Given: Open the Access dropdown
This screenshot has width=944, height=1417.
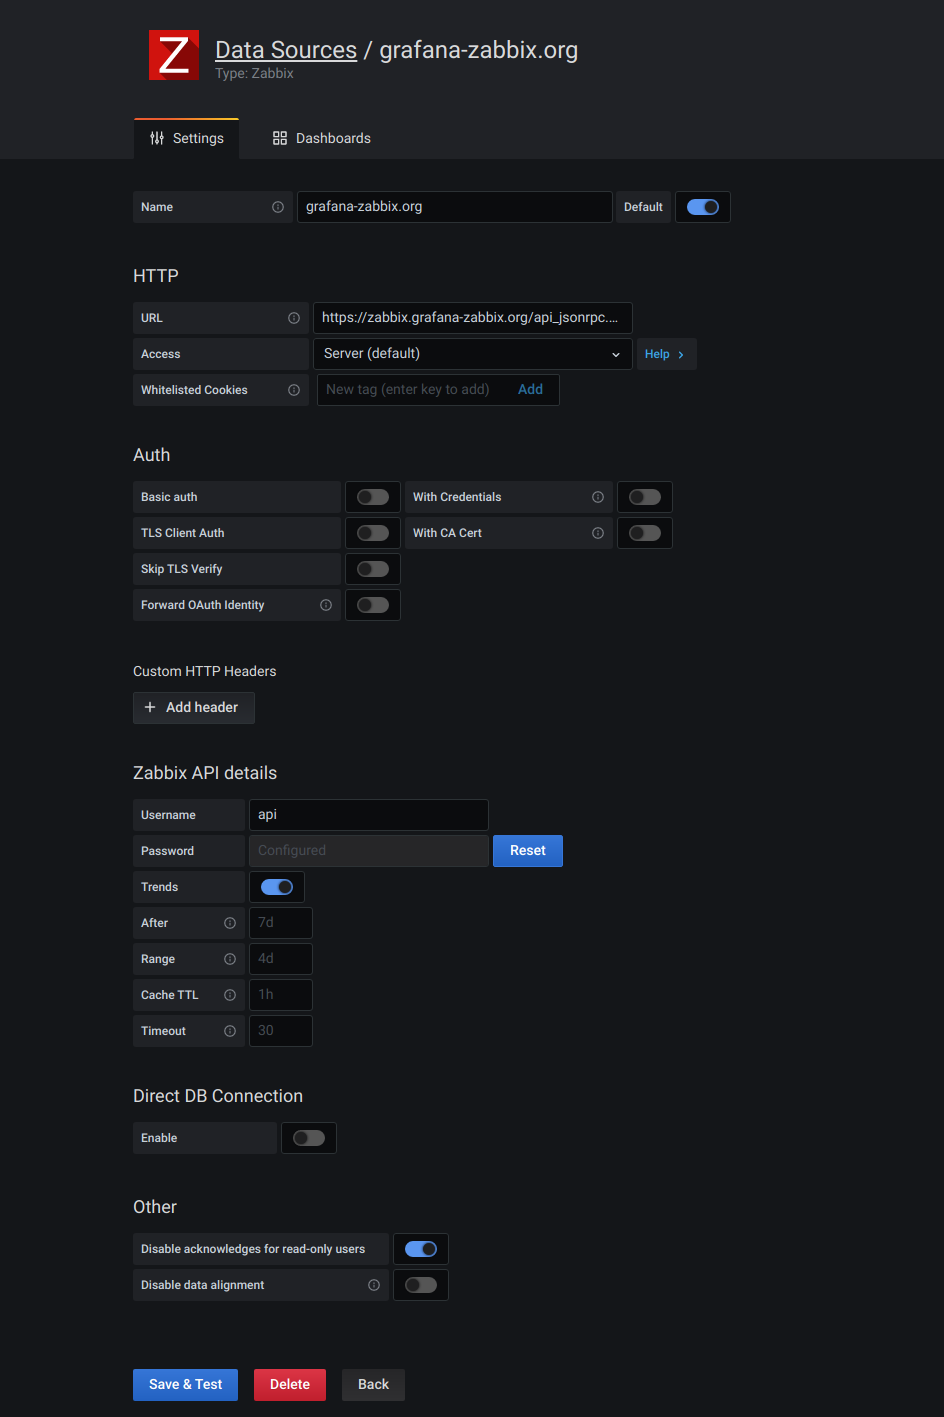Looking at the screenshot, I should (472, 353).
